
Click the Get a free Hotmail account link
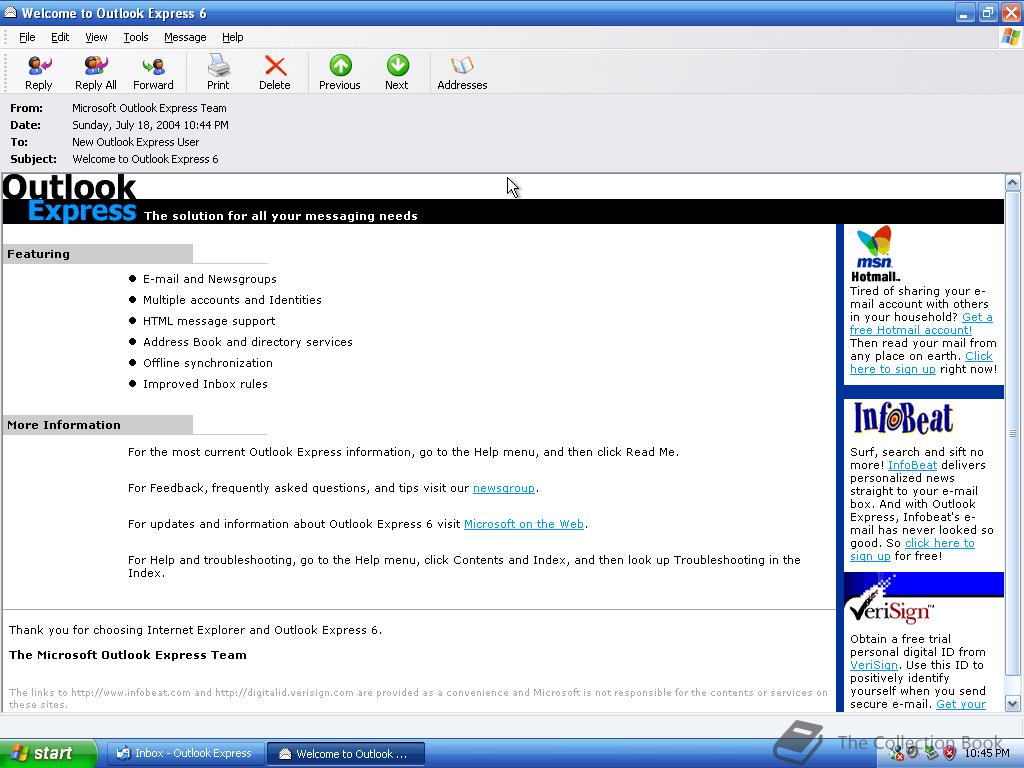[x=921, y=323]
